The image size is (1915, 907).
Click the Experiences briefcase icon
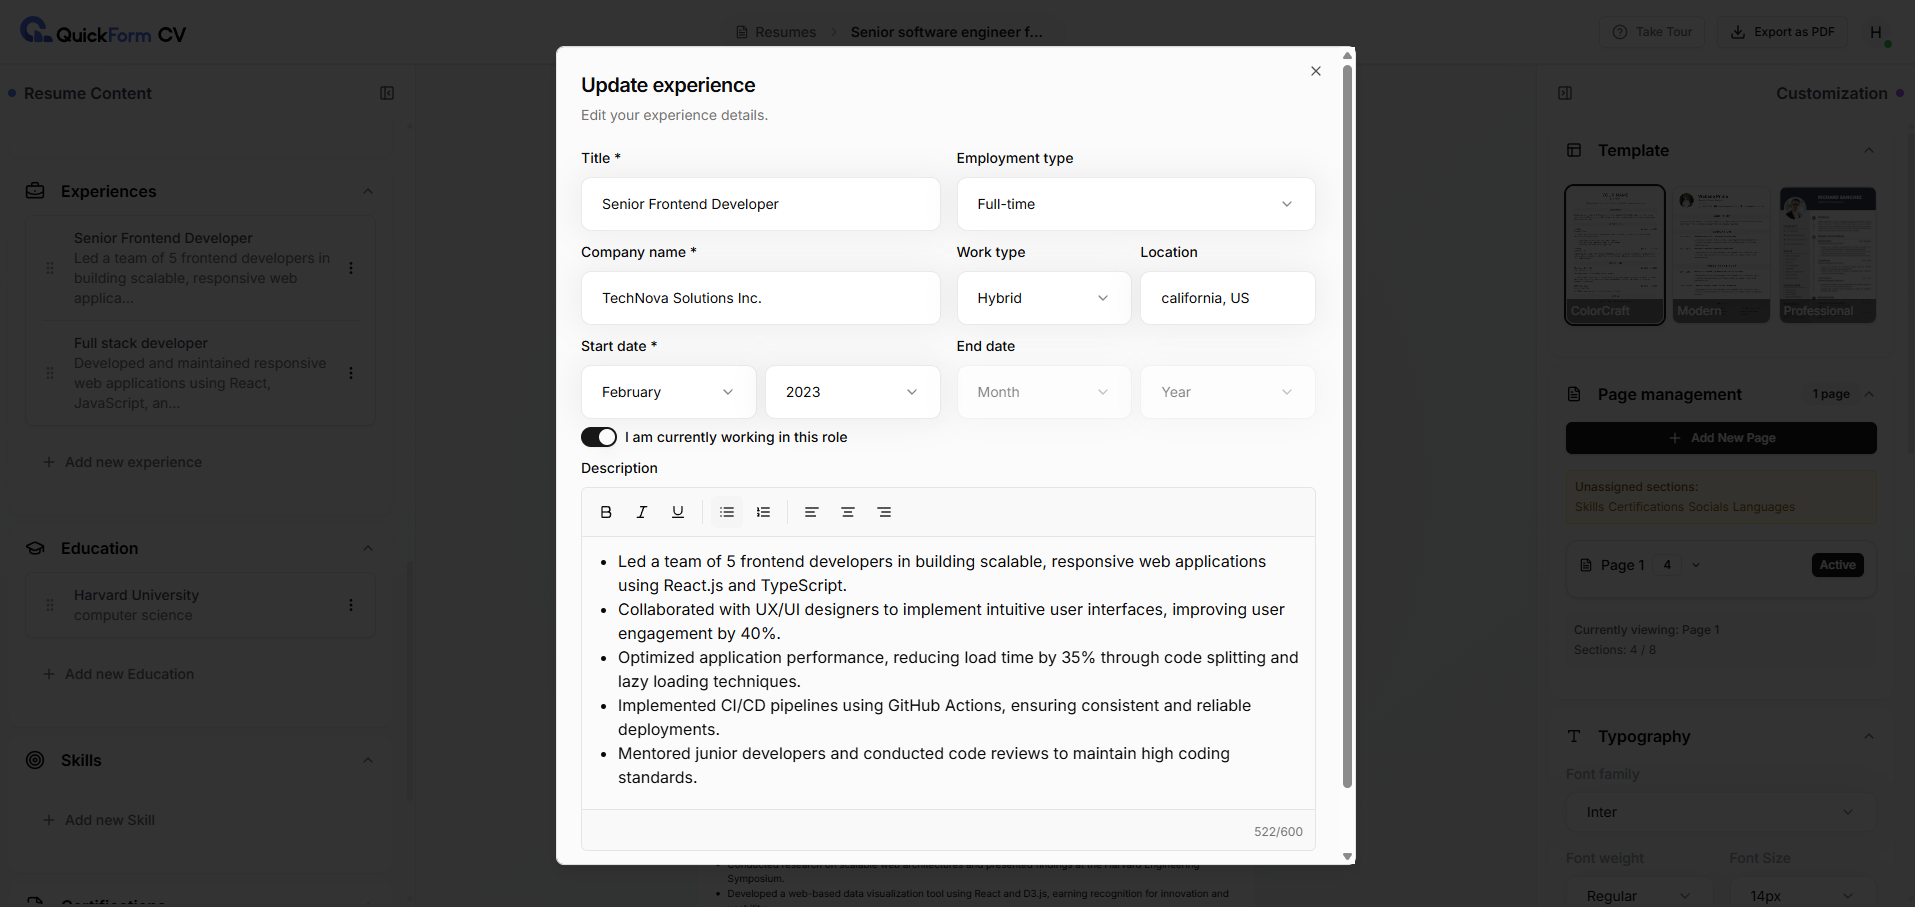click(x=35, y=191)
